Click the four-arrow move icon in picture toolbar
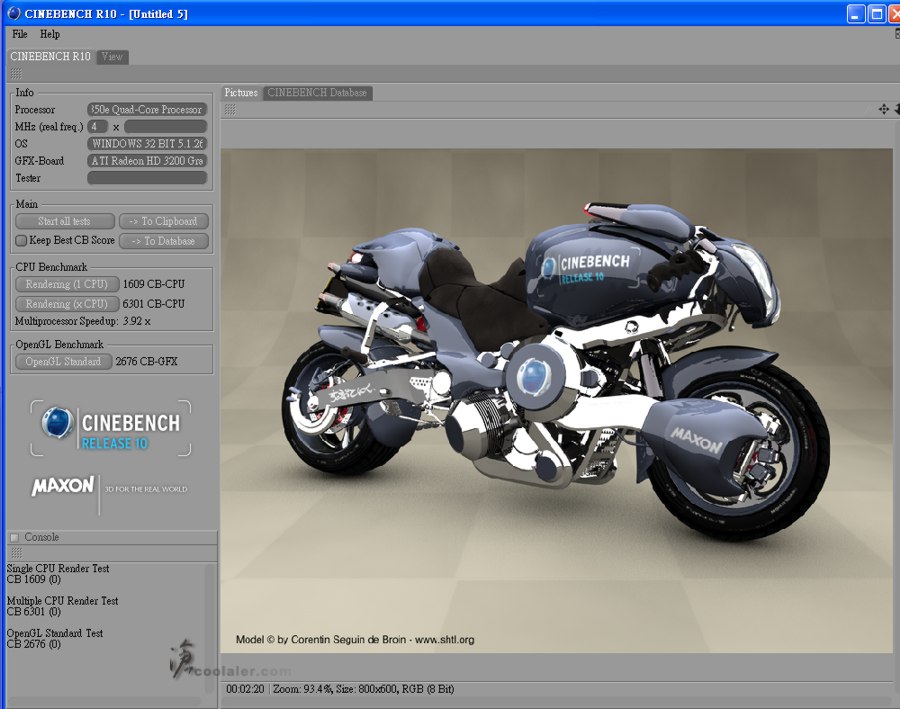 click(x=883, y=109)
